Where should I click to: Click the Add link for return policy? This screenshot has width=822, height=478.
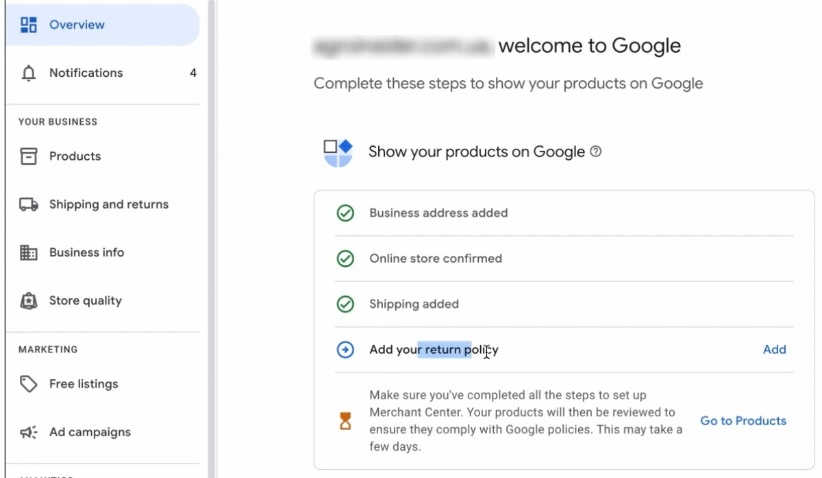(x=774, y=350)
